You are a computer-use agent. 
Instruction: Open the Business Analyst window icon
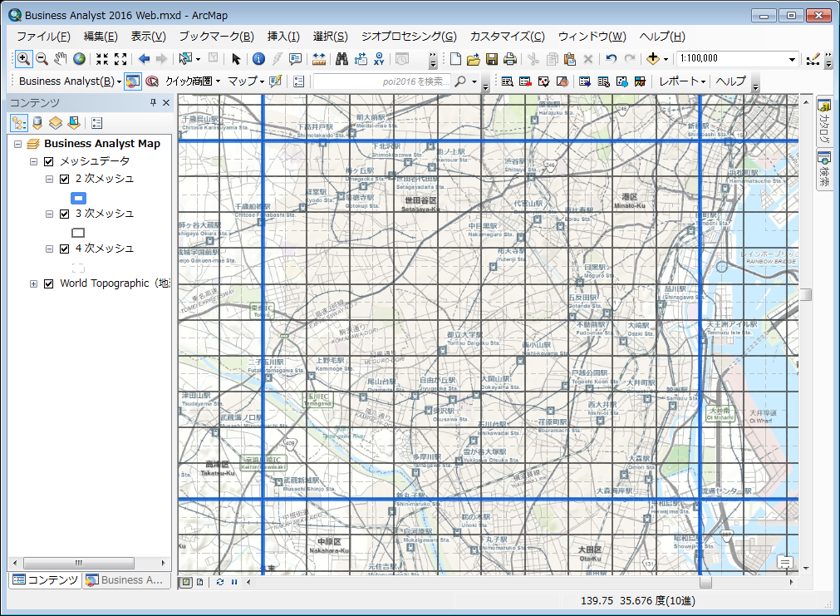coord(133,81)
